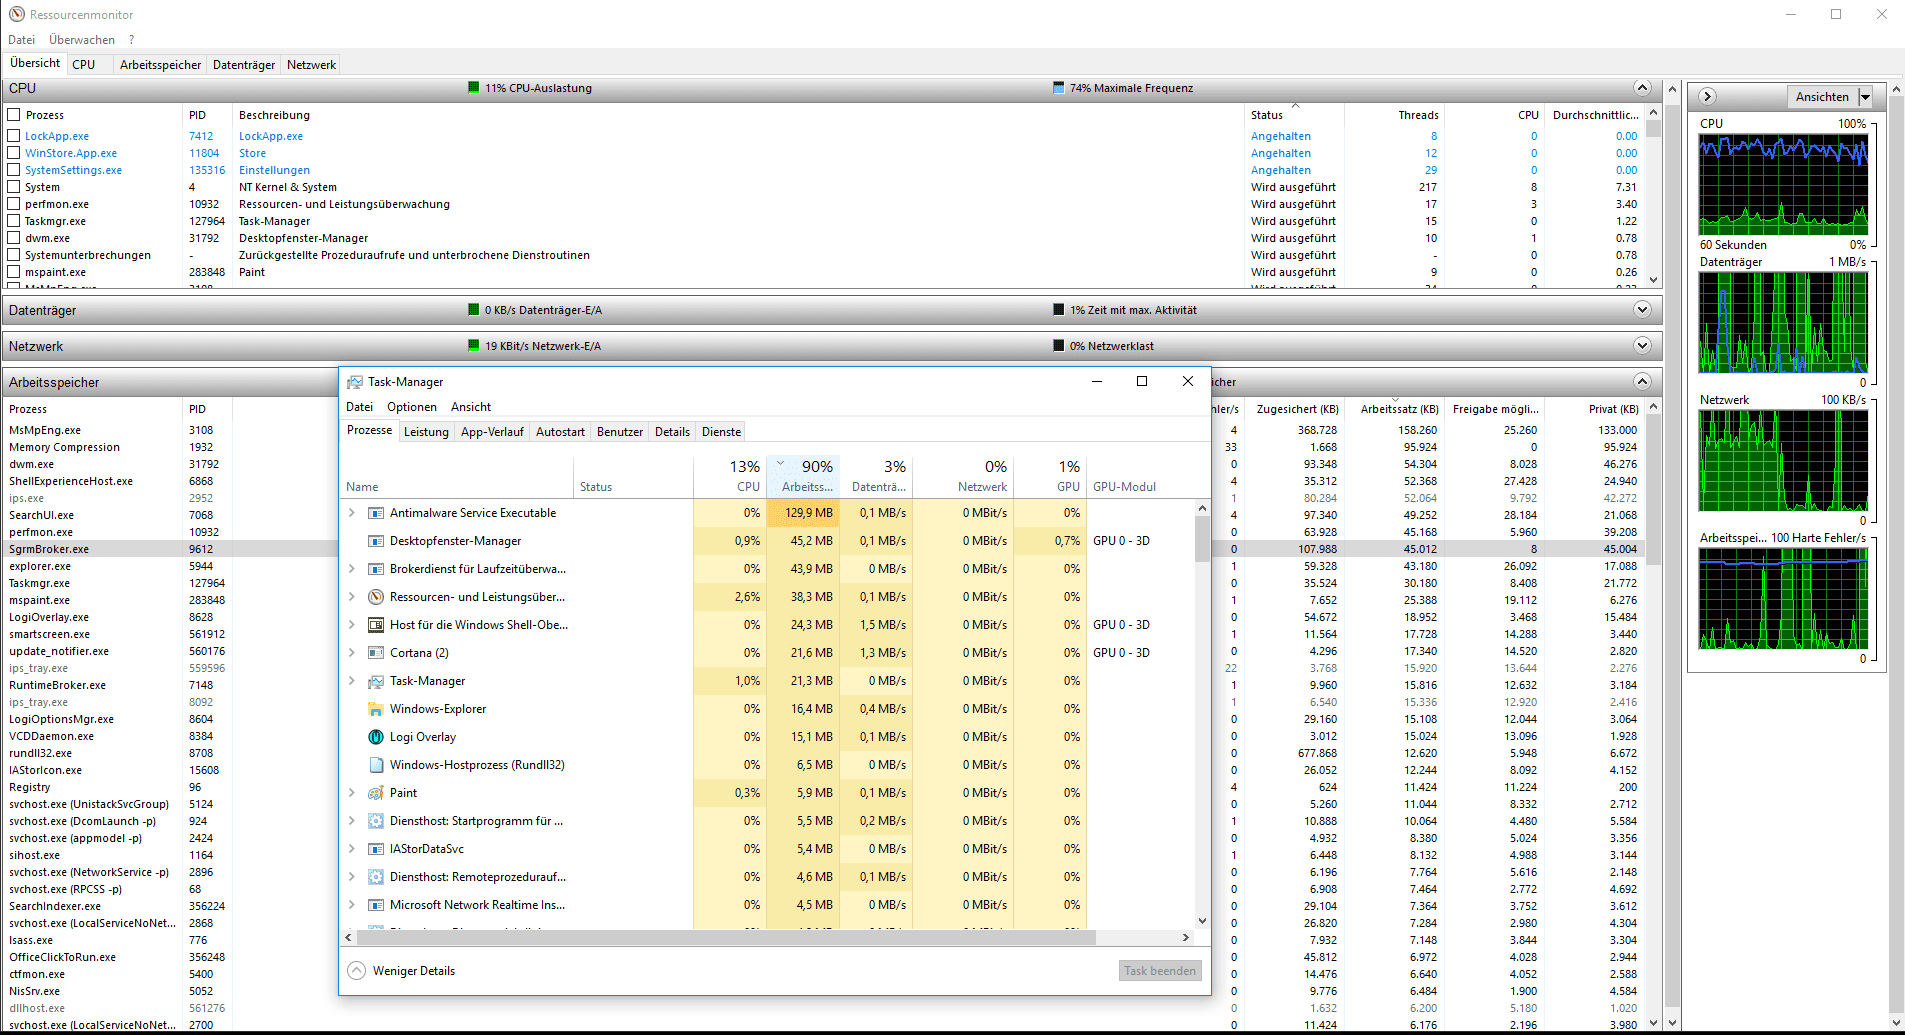Tick the perfmon.exe checkbox in CPU list
The height and width of the screenshot is (1035, 1905).
click(x=14, y=204)
